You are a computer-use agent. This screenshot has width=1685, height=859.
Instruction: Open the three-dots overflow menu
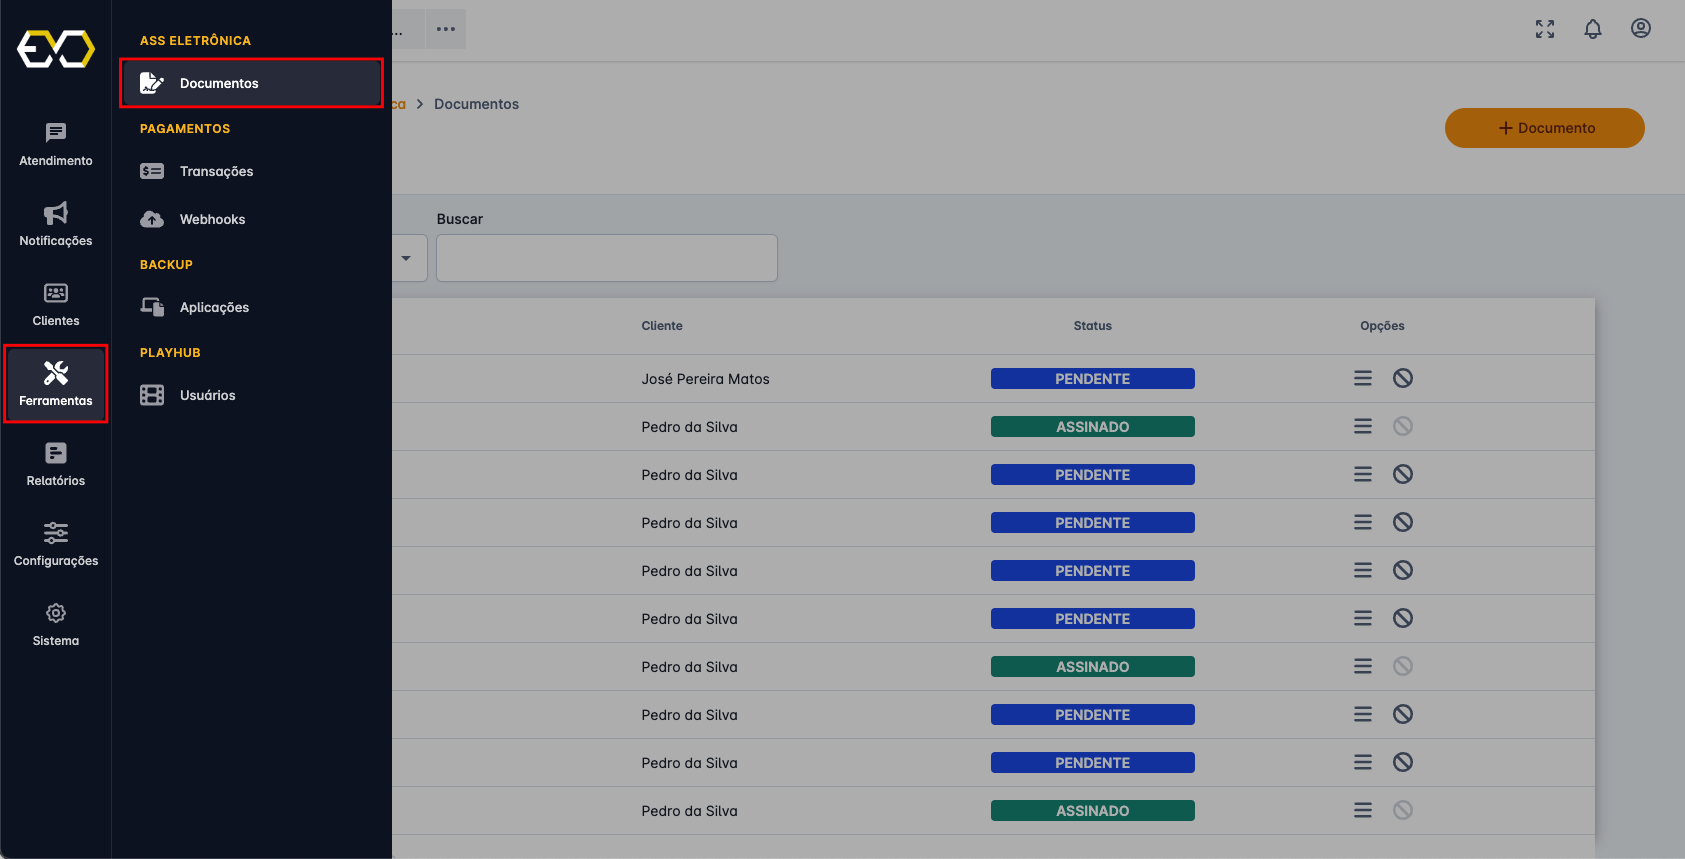click(446, 29)
